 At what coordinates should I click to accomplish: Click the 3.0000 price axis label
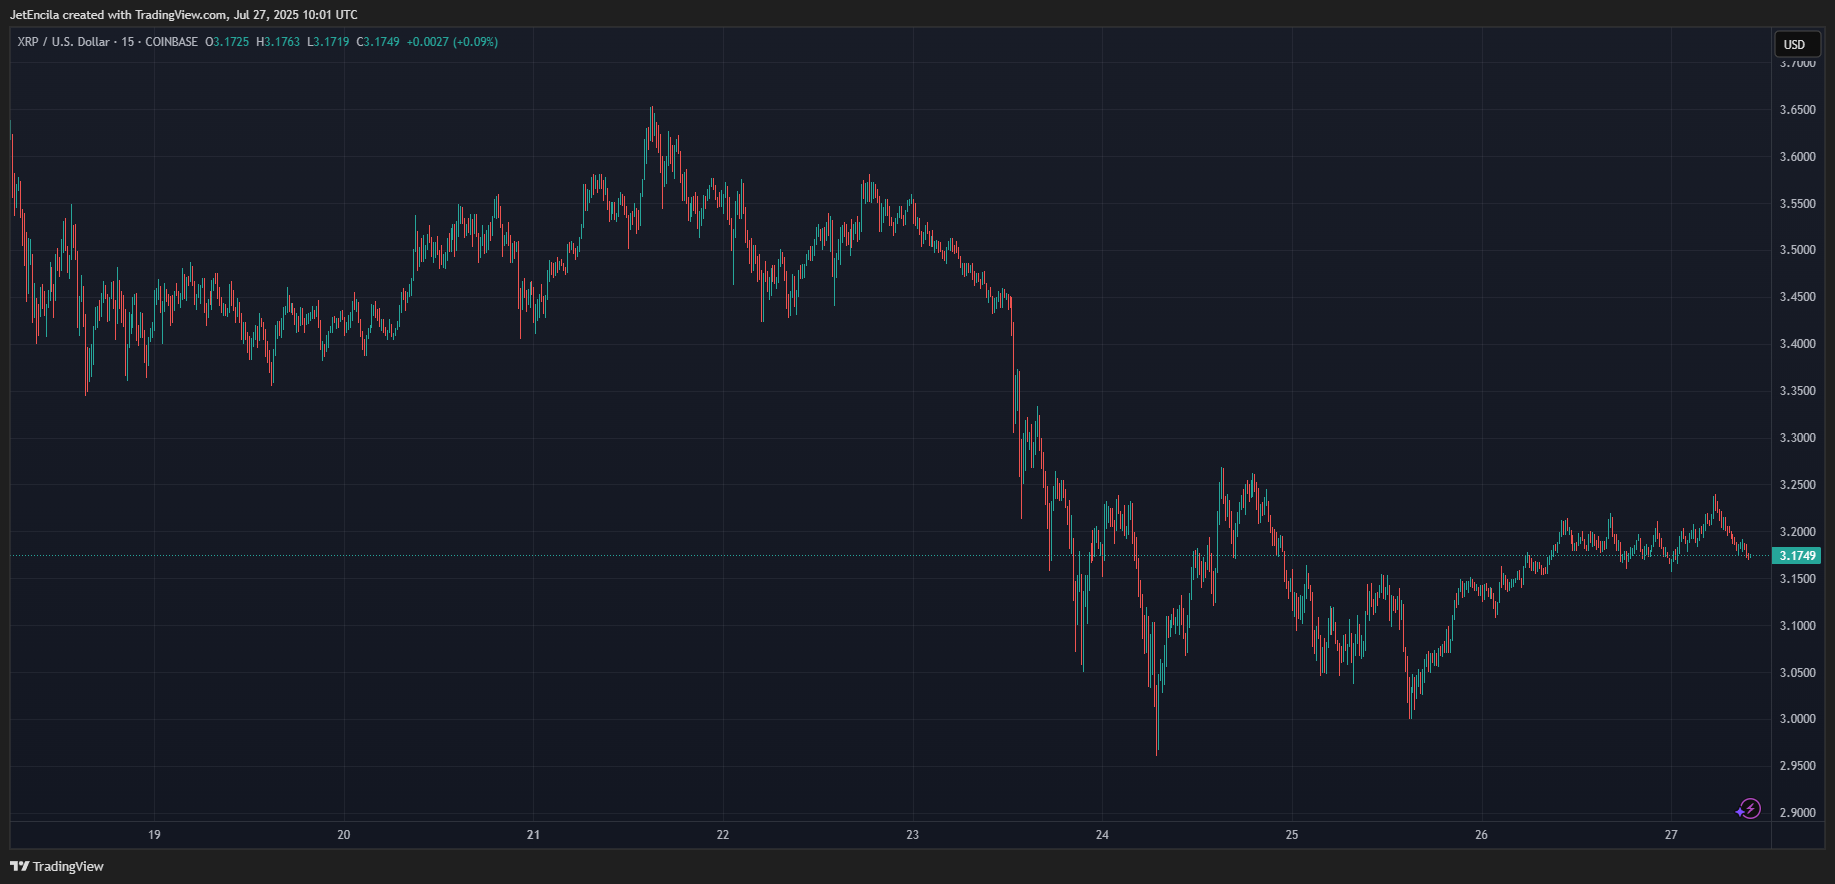click(1797, 719)
